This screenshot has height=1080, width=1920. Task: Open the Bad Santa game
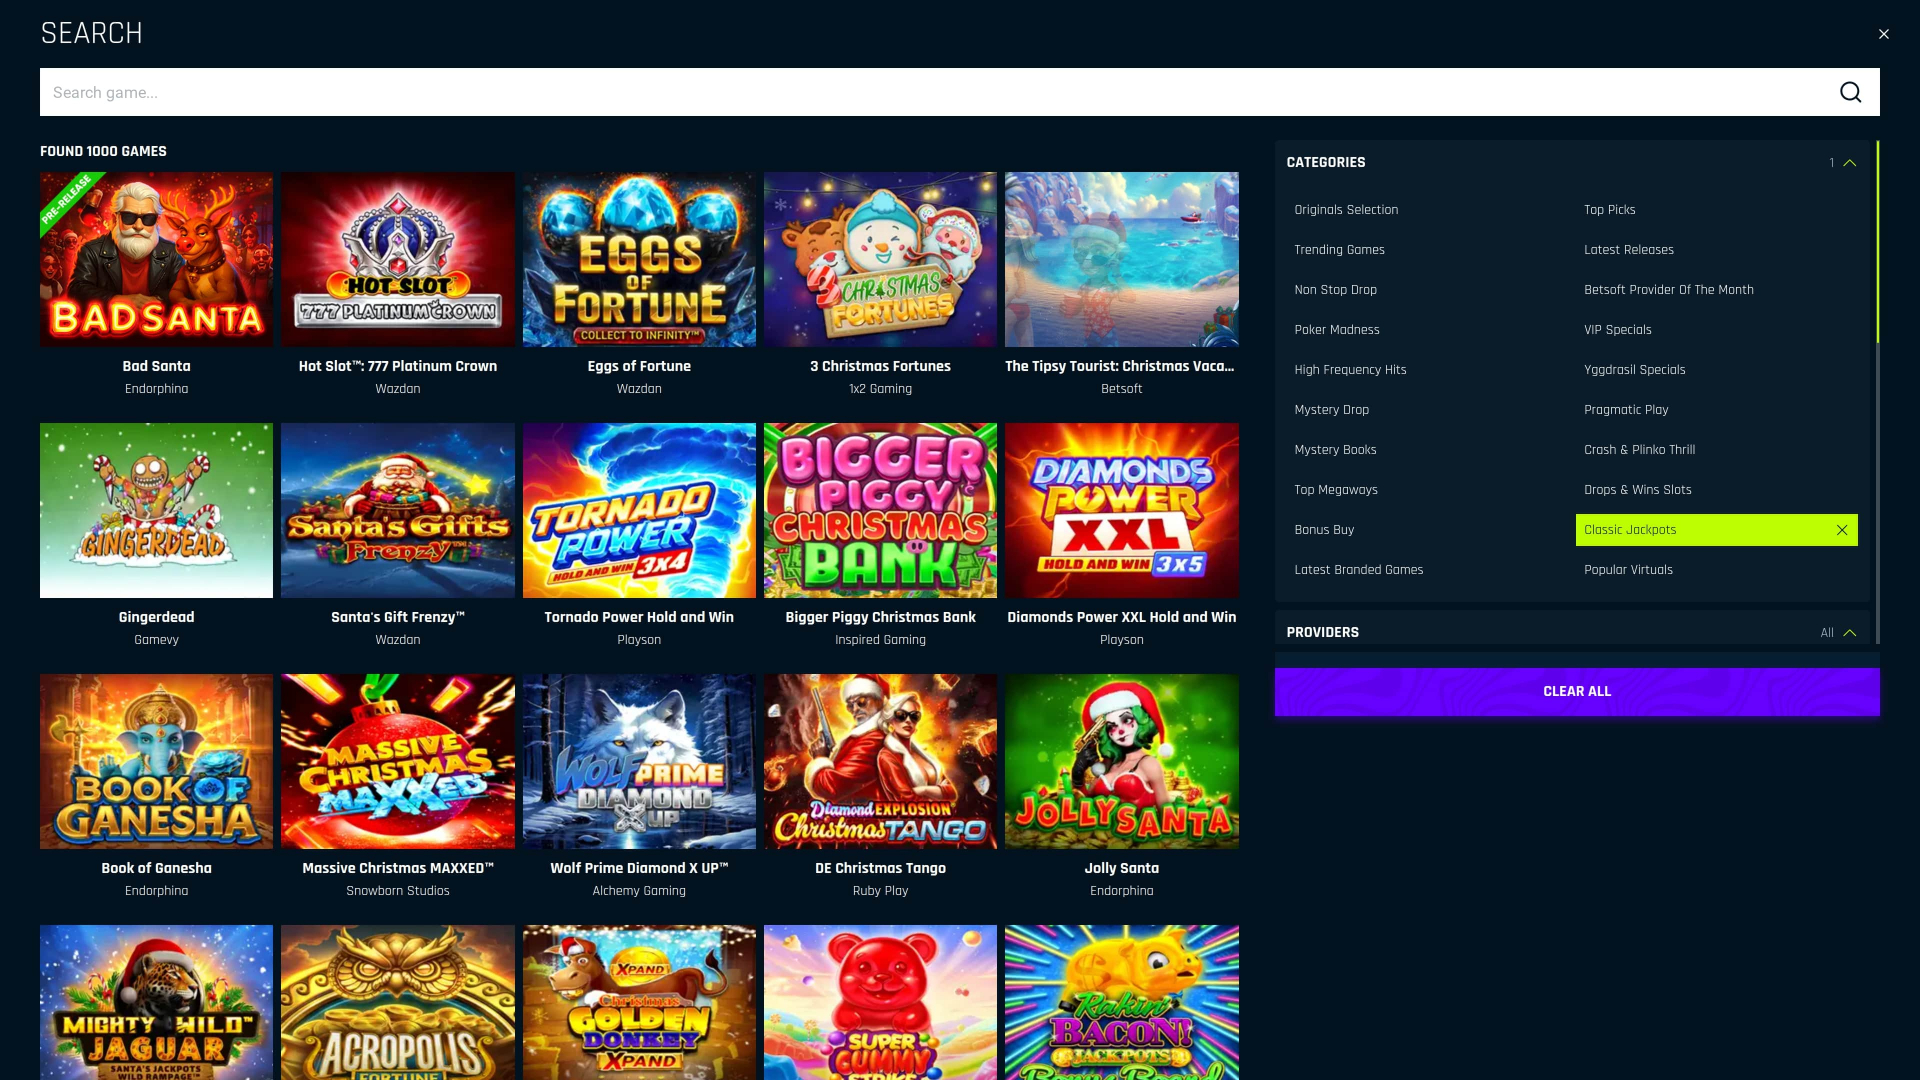tap(156, 259)
